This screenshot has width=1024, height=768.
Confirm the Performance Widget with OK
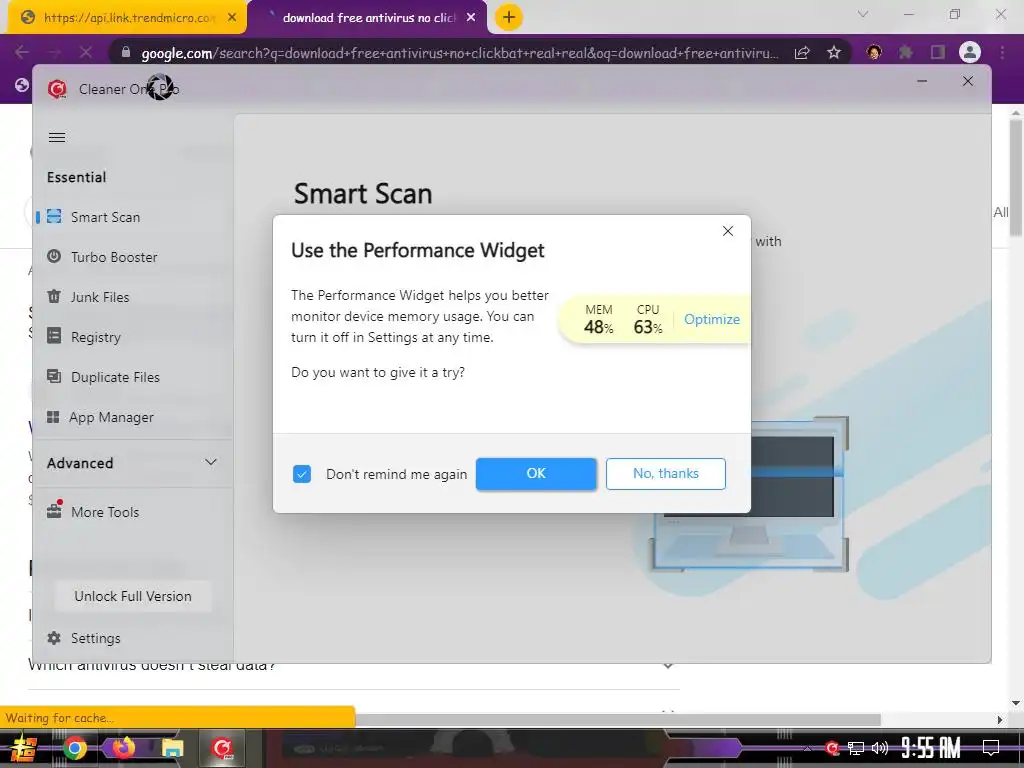(x=536, y=473)
